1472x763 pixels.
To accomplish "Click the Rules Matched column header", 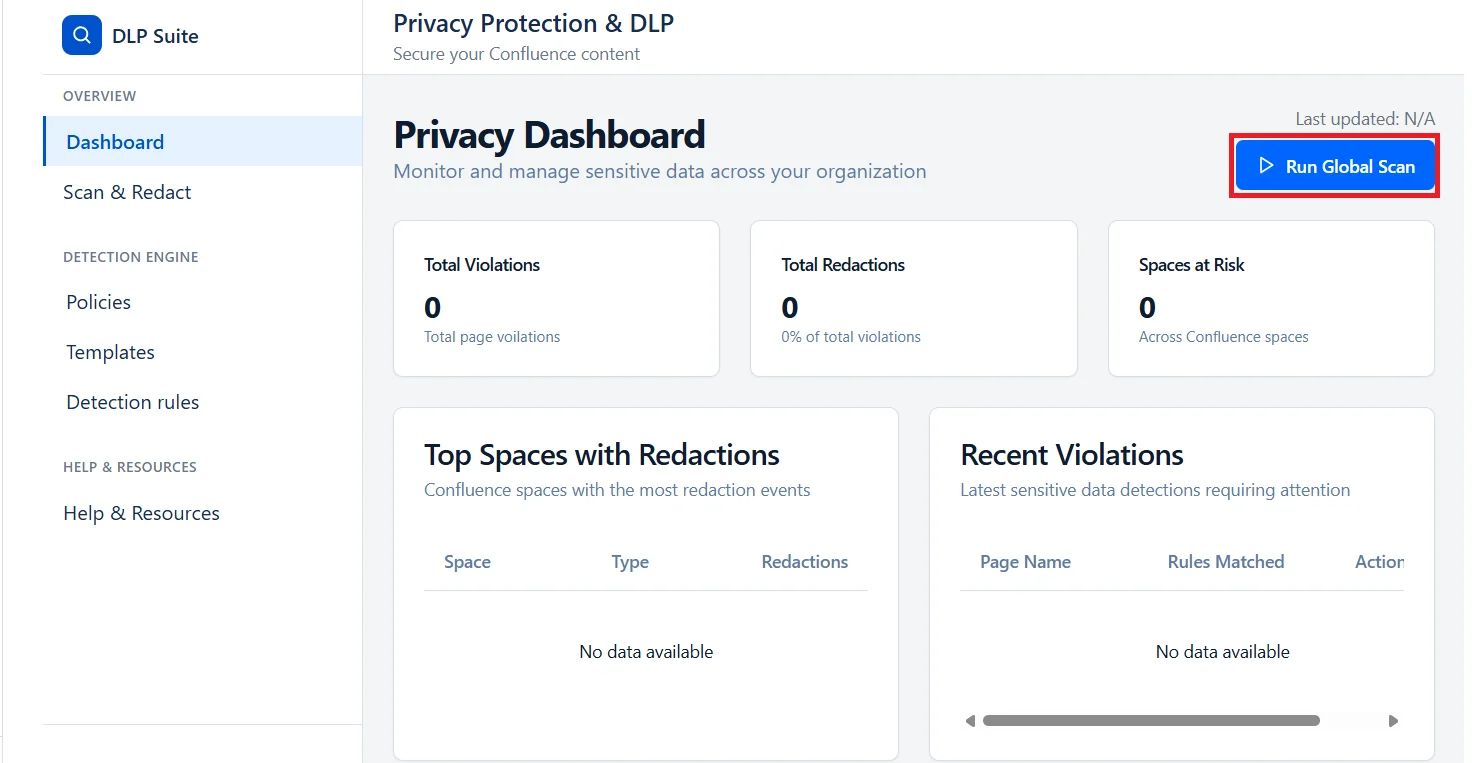I will pos(1225,562).
